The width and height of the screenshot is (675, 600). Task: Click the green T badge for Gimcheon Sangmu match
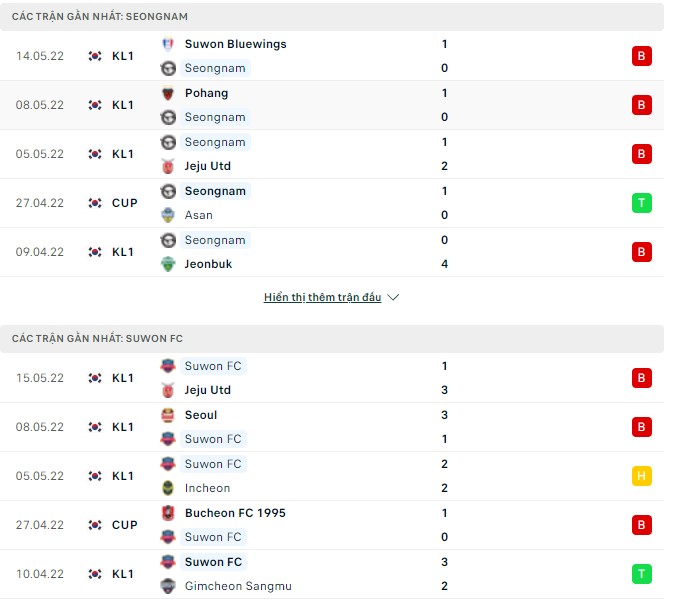641,574
